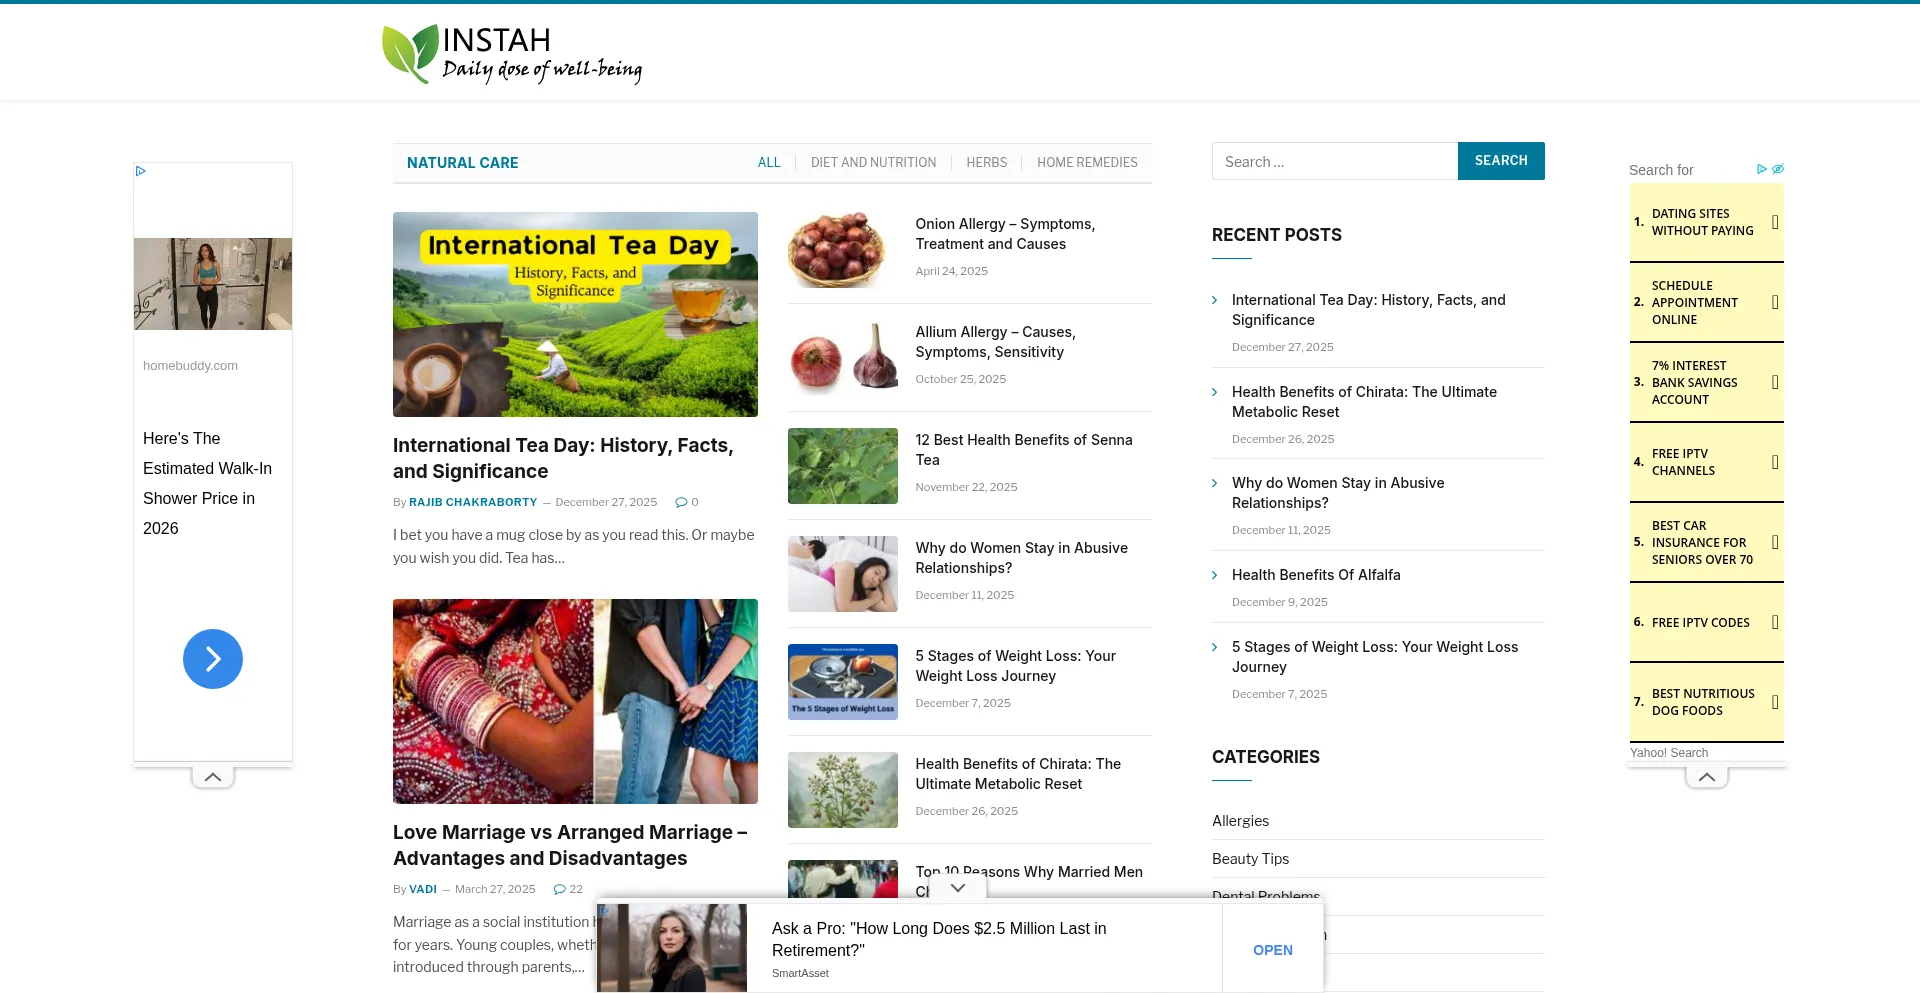Click arrow icon beside Free IPTV Codes
This screenshot has height=993, width=1920.
[1775, 622]
